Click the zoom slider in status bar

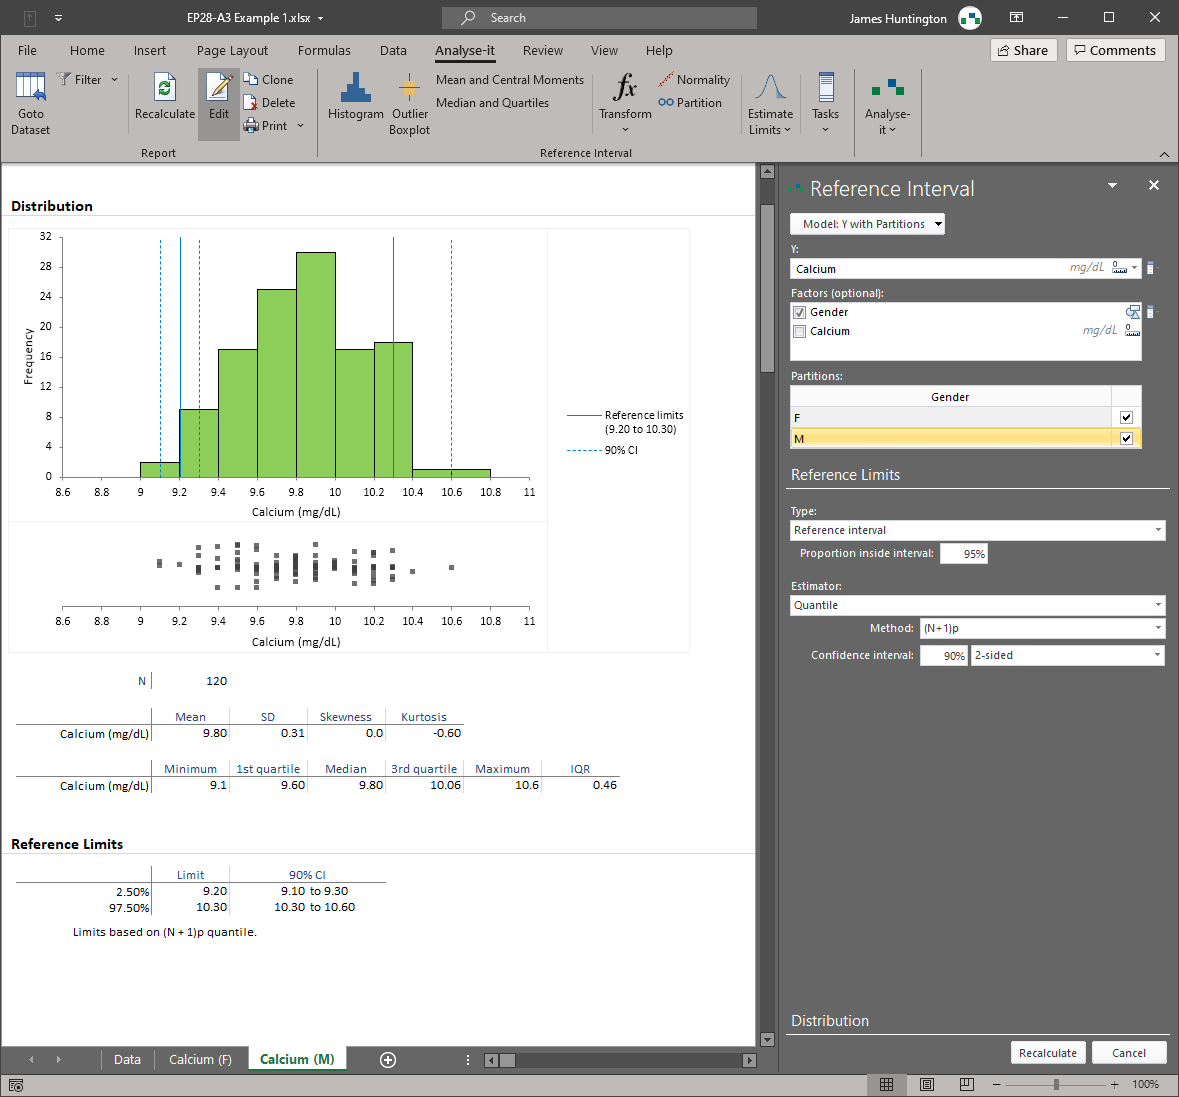pos(1056,1085)
